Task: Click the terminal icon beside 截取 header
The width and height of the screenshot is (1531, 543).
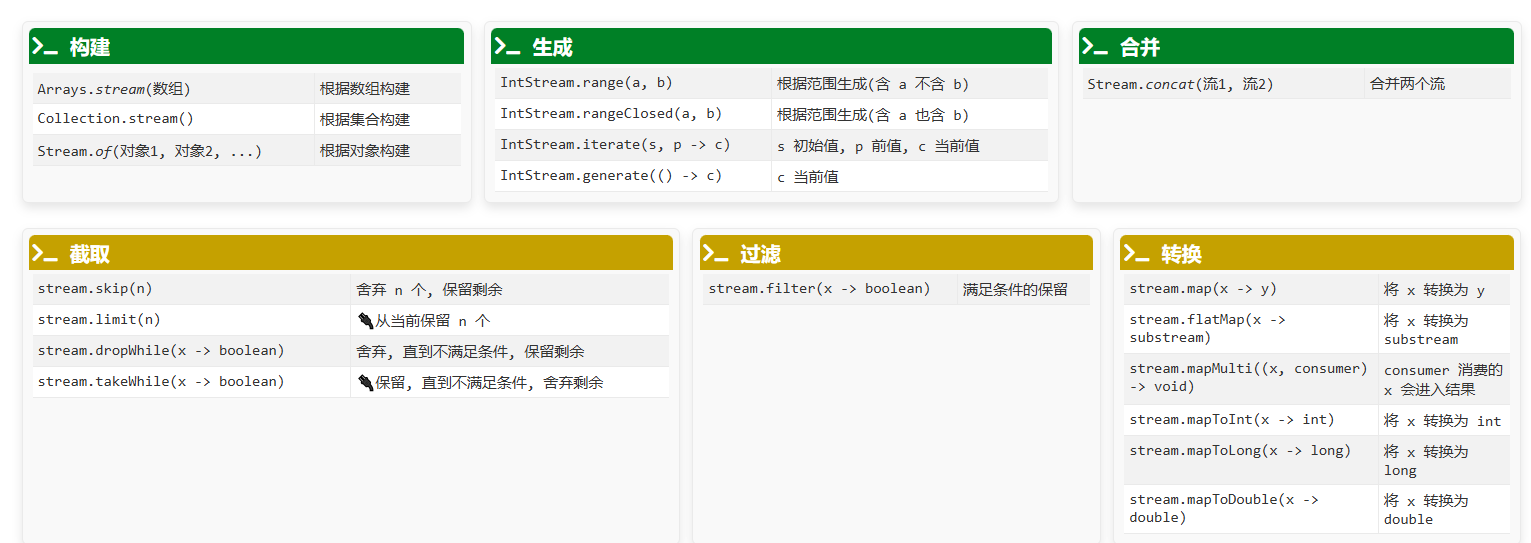Action: pyautogui.click(x=45, y=253)
